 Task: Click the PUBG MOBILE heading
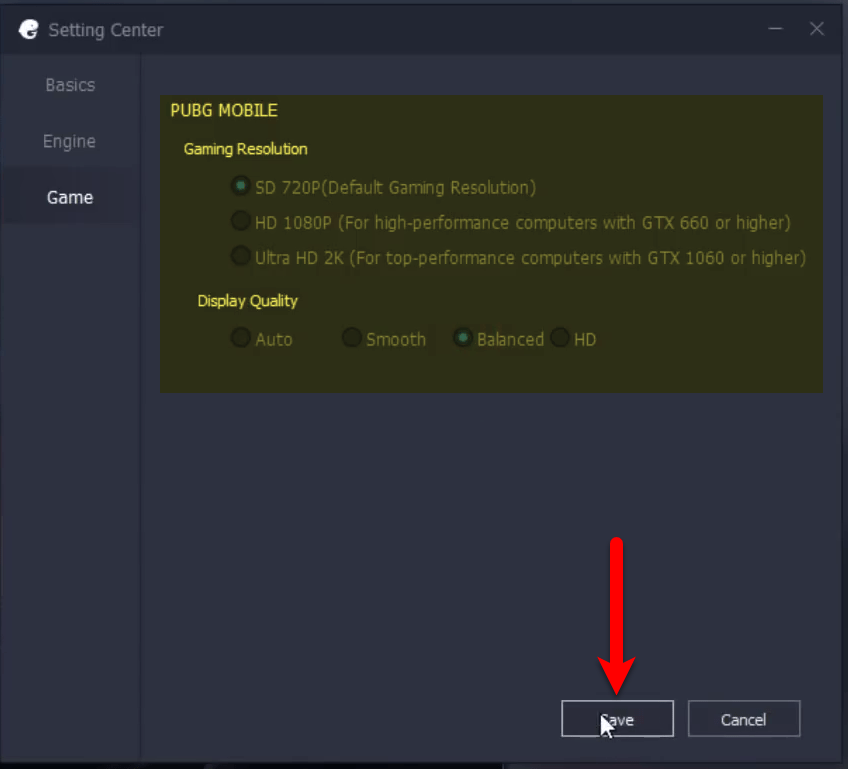pos(224,110)
